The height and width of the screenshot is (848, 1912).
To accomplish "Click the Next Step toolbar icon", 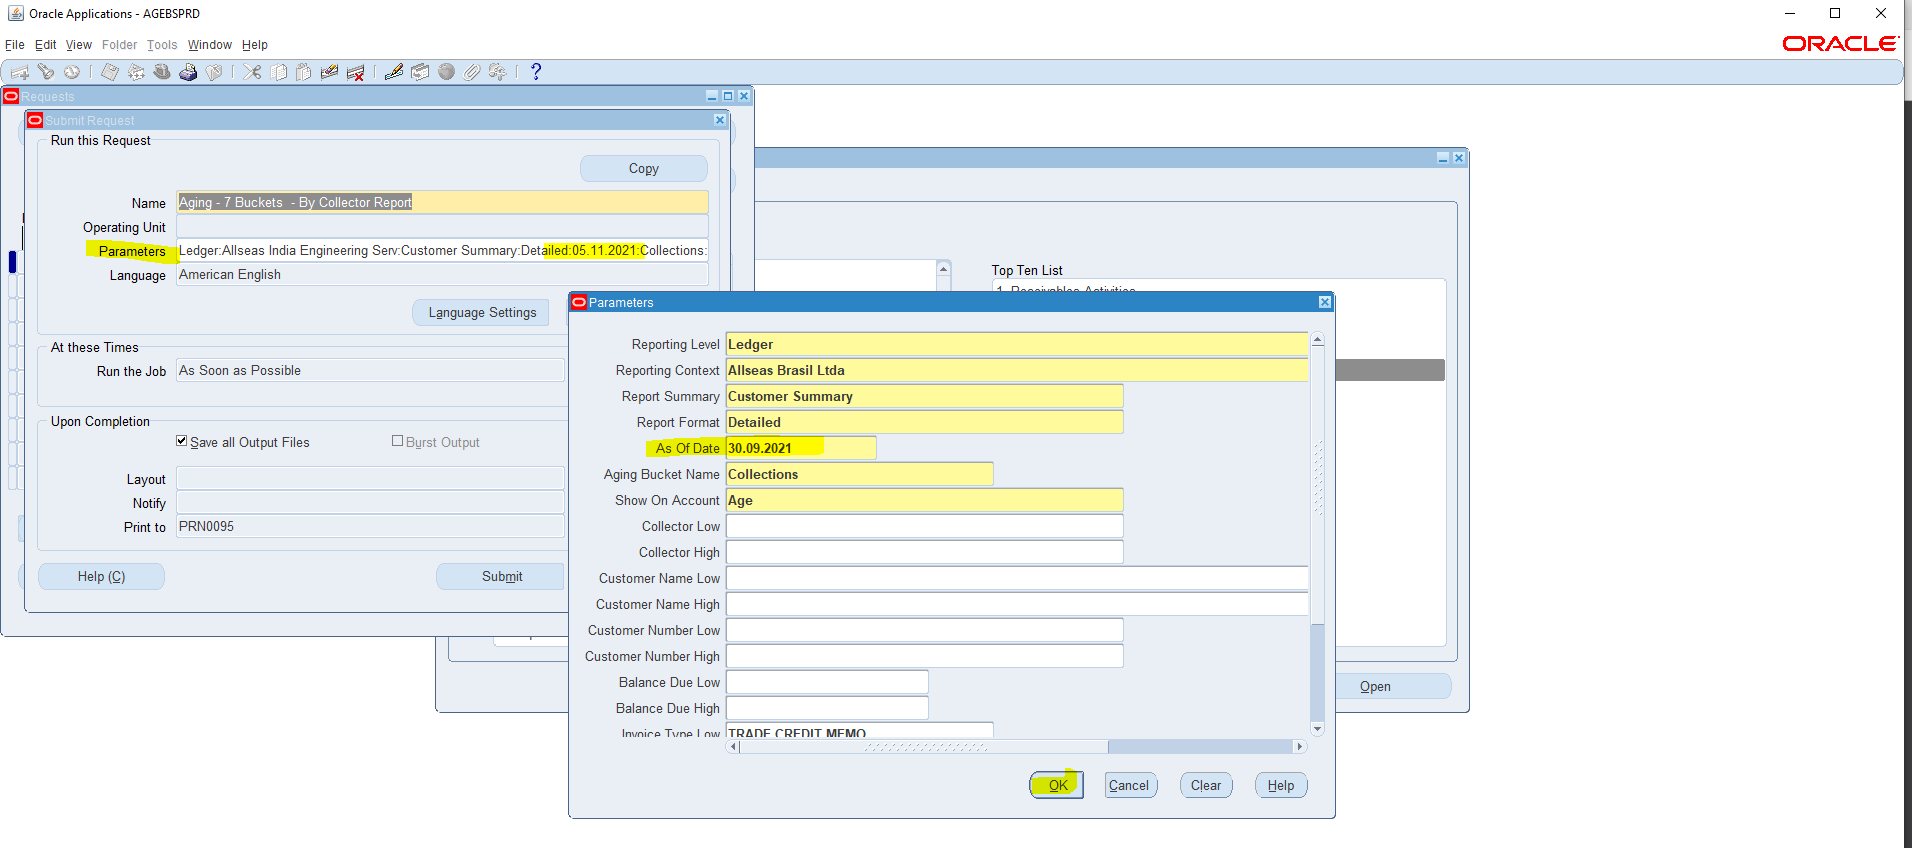I will (x=136, y=72).
